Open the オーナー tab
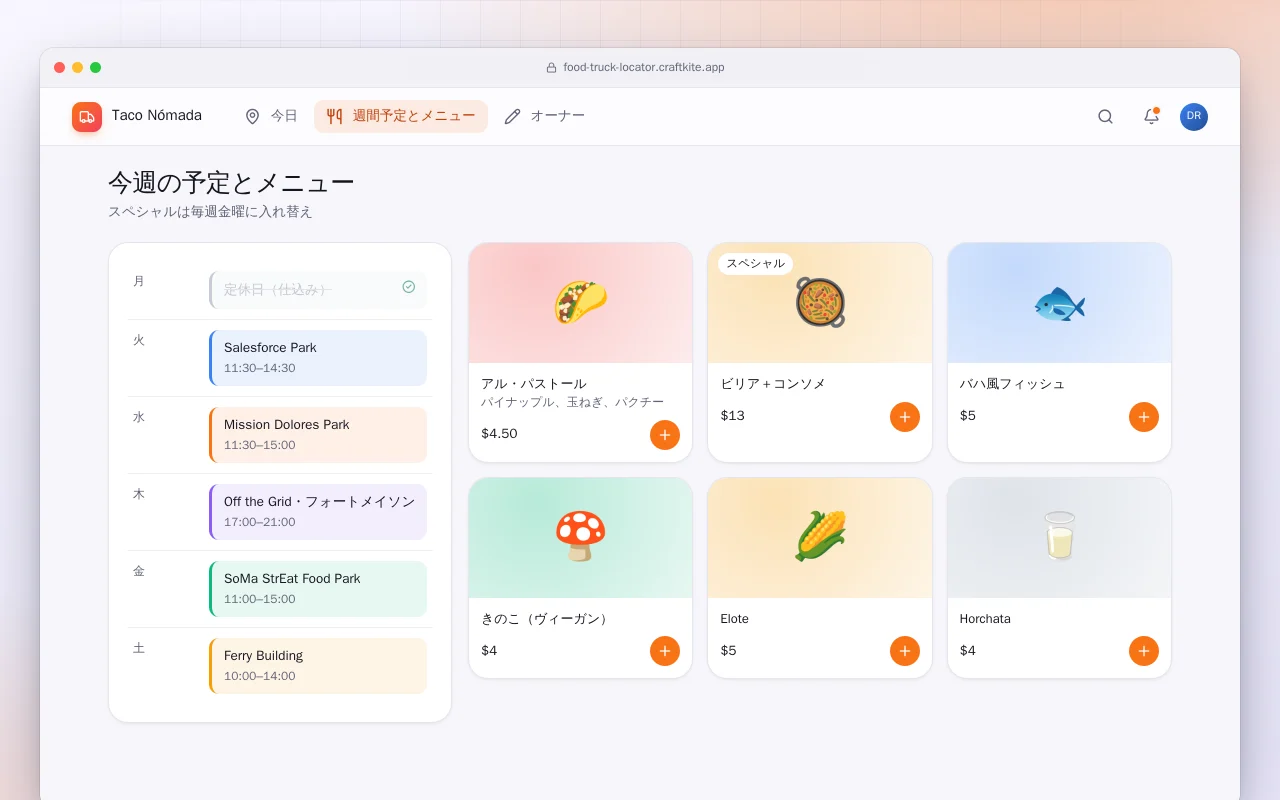 [x=544, y=116]
